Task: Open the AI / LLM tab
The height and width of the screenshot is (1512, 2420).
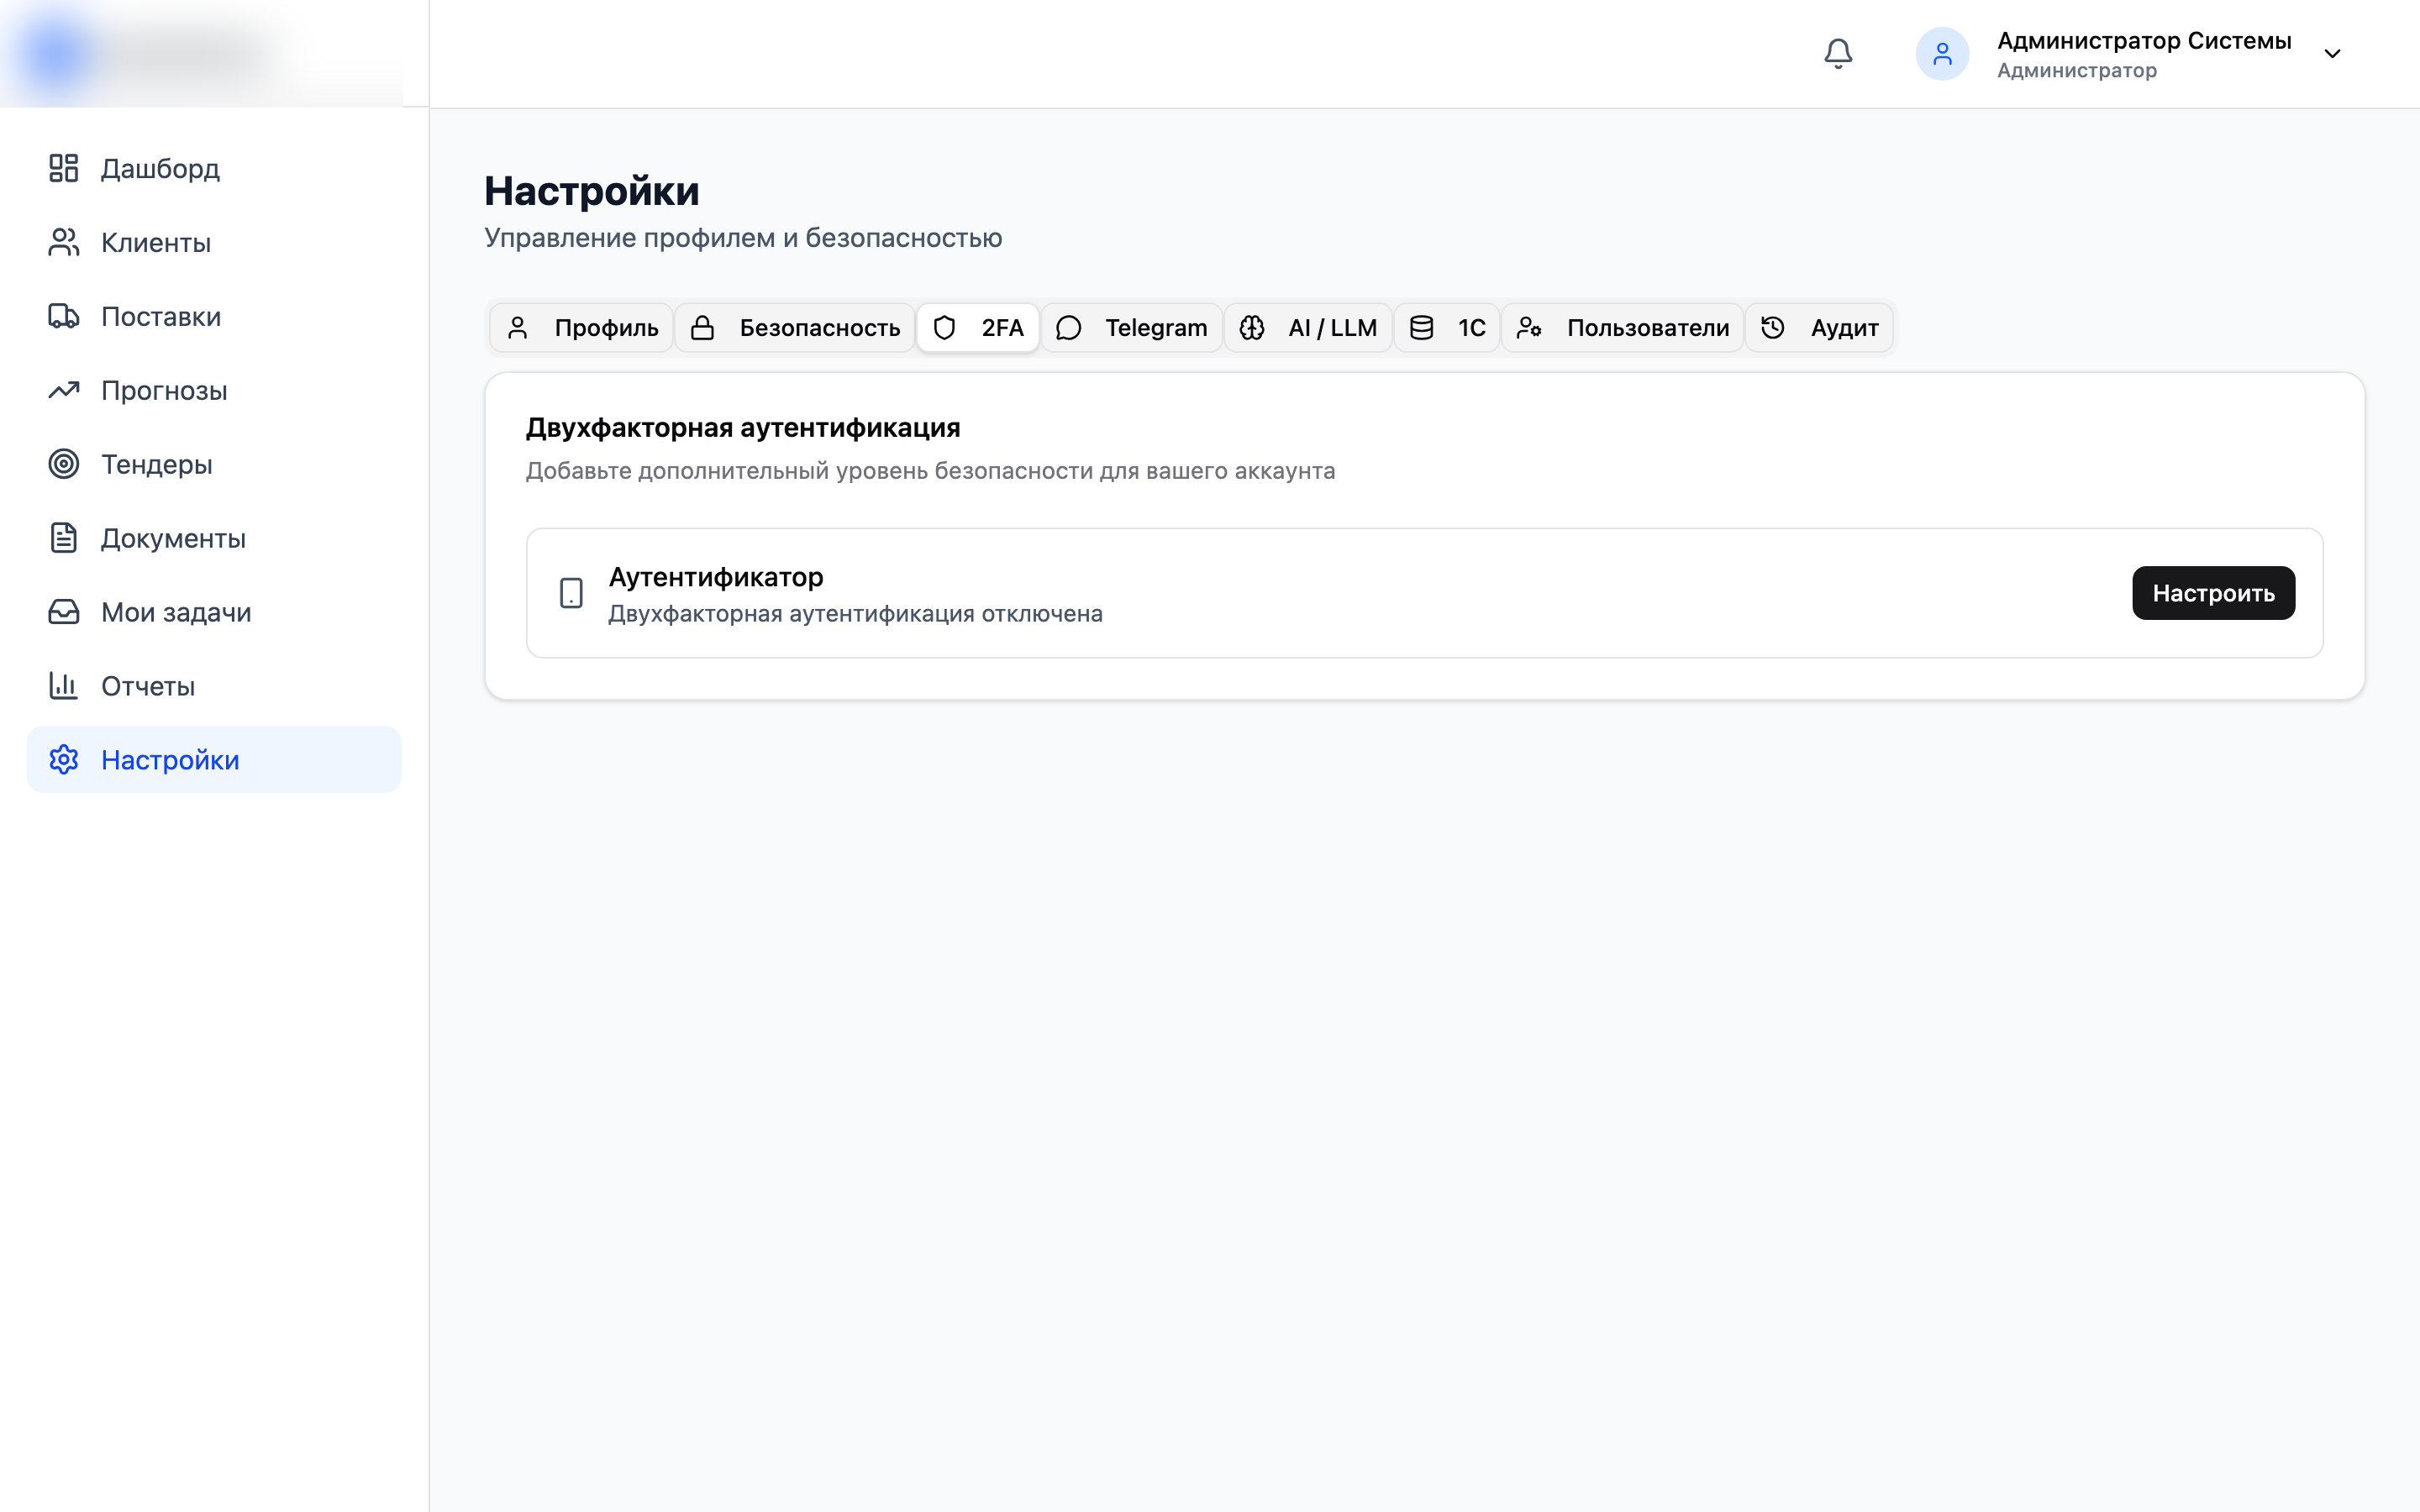Action: pos(1308,328)
